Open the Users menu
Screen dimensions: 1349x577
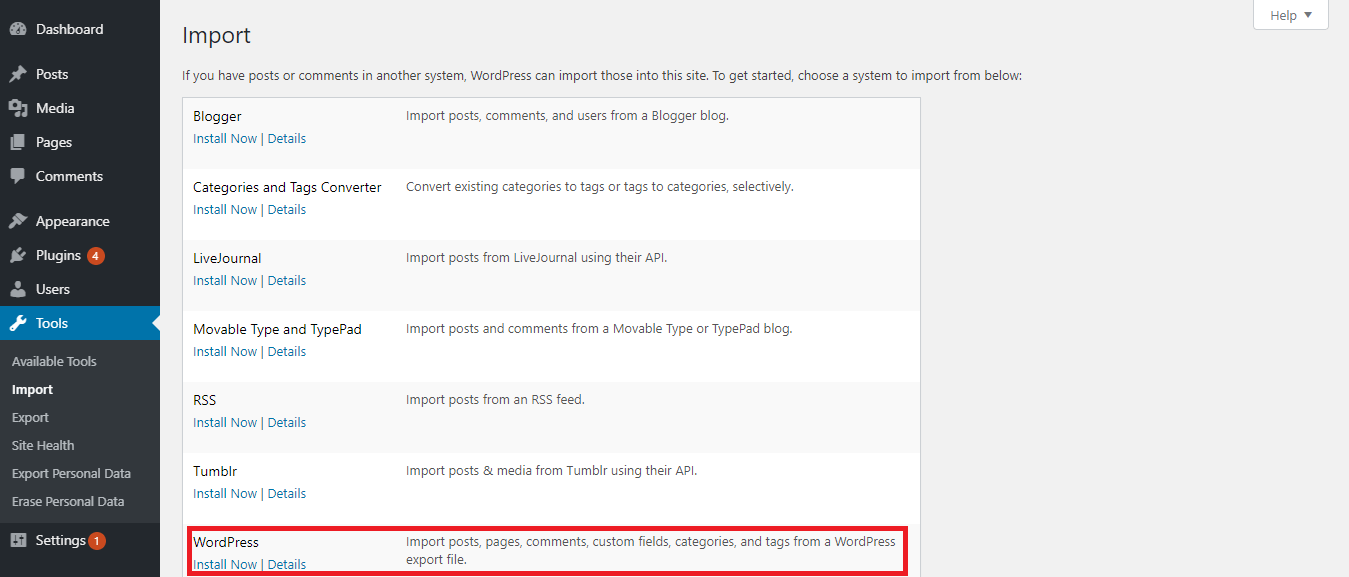tap(53, 289)
